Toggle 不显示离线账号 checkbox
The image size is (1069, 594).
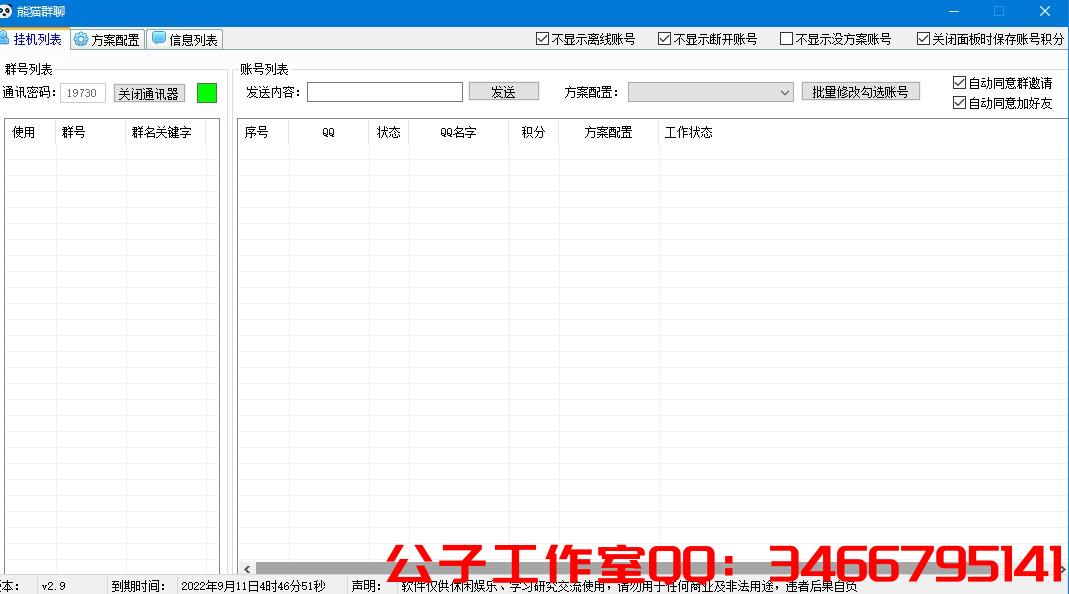pos(585,39)
